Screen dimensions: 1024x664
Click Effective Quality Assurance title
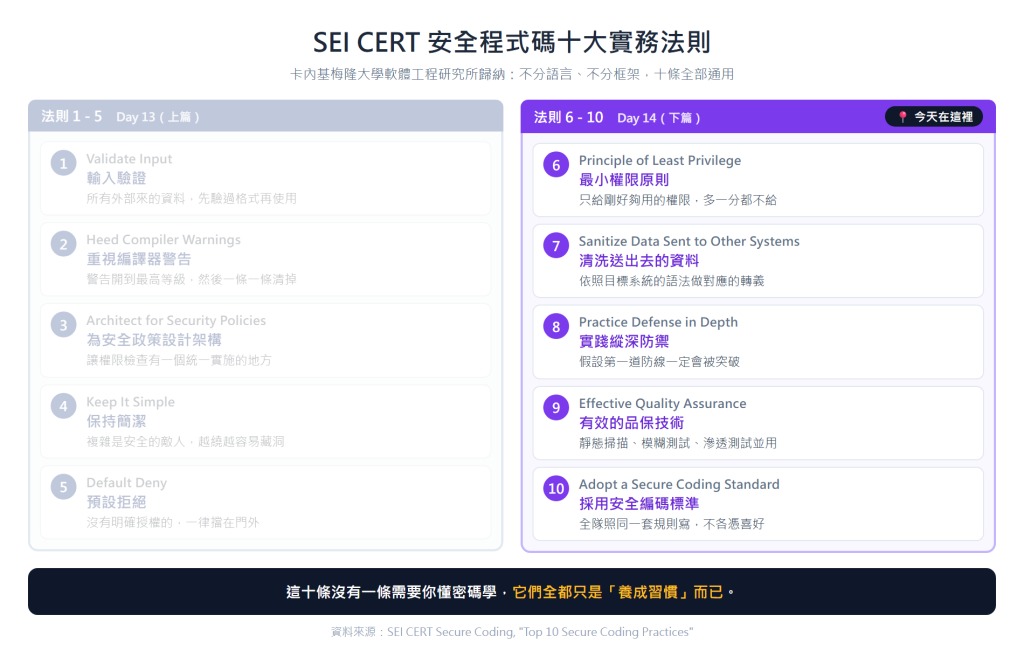662,403
